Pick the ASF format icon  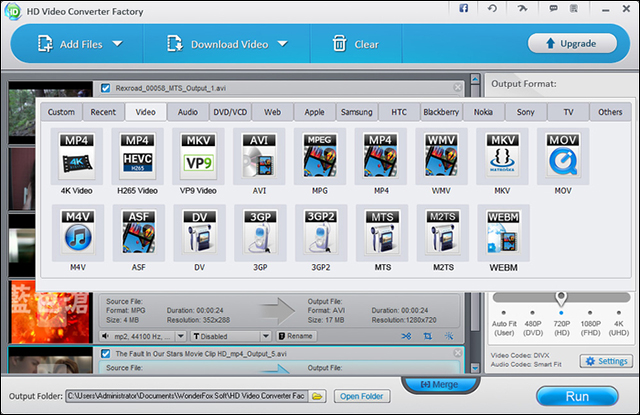tap(139, 233)
